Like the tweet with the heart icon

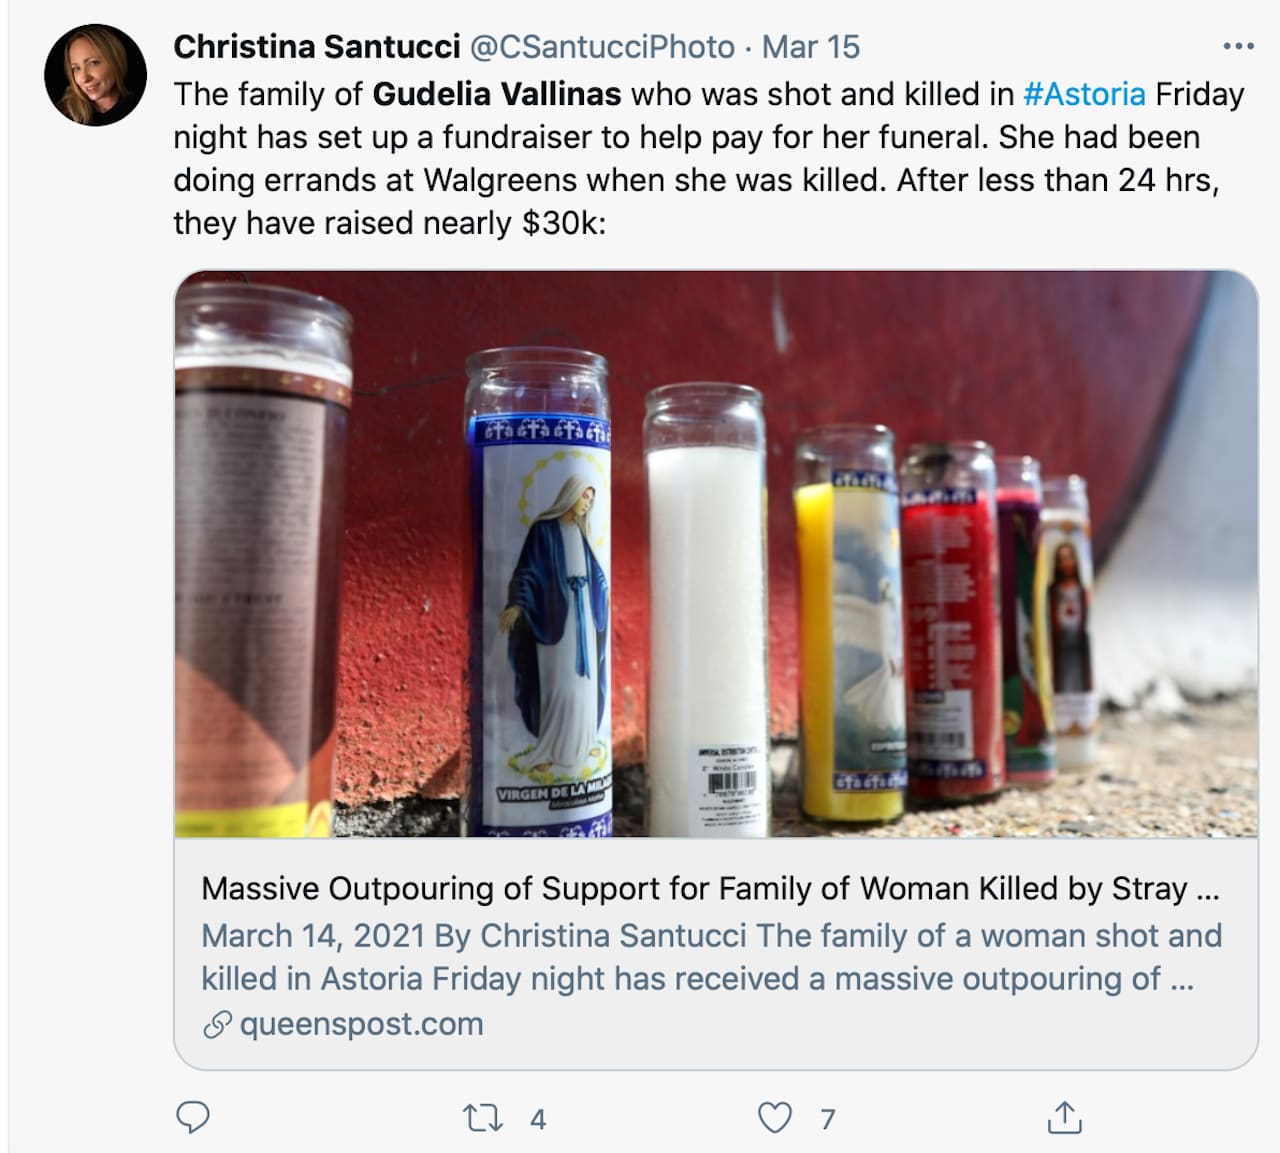pyautogui.click(x=774, y=1118)
